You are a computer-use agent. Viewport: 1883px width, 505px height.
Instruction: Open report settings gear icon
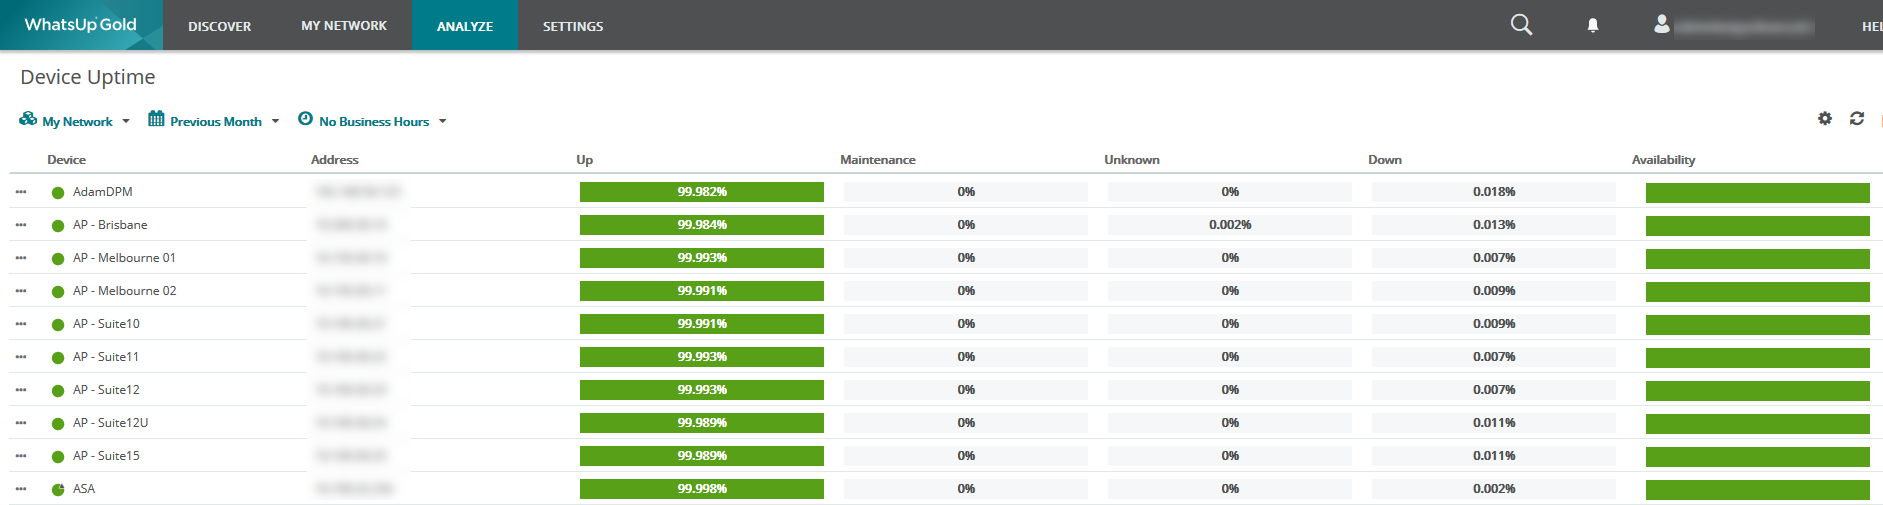pos(1825,119)
